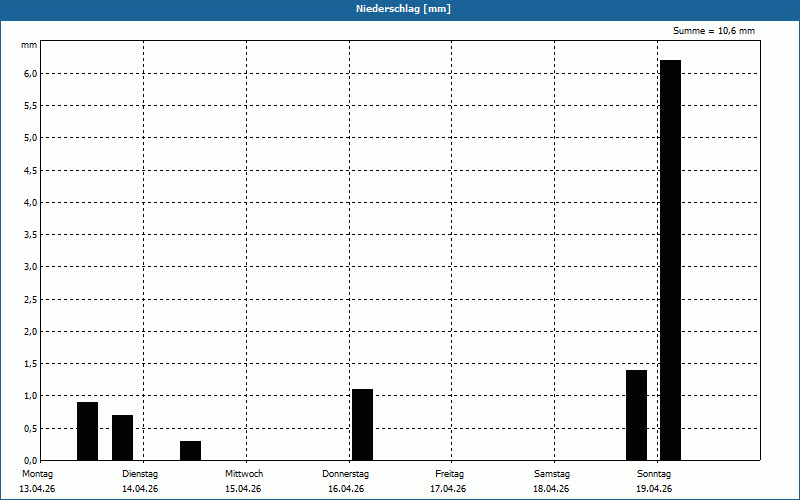Click the Montag day label
The image size is (800, 500).
[37, 474]
